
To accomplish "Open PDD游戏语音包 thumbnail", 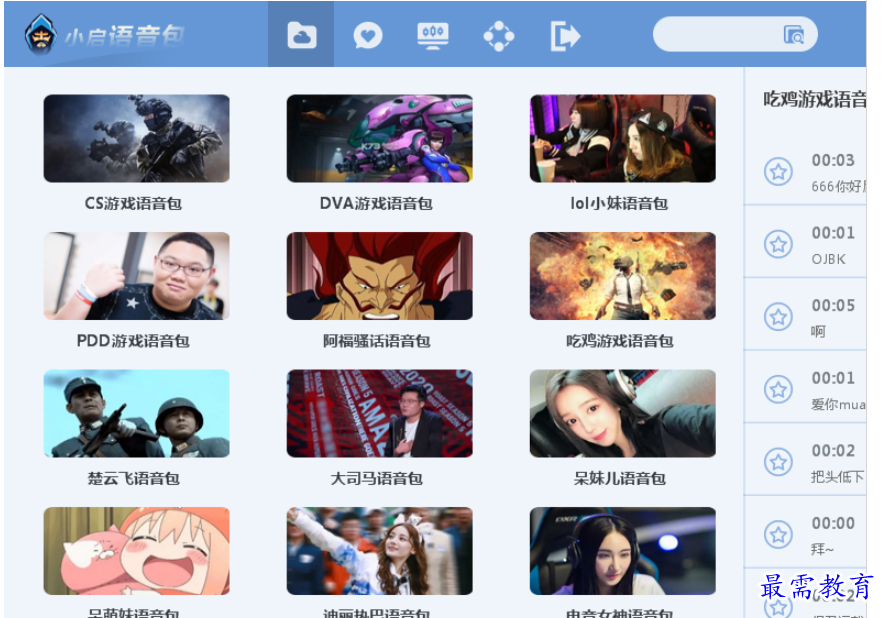I will tap(137, 276).
